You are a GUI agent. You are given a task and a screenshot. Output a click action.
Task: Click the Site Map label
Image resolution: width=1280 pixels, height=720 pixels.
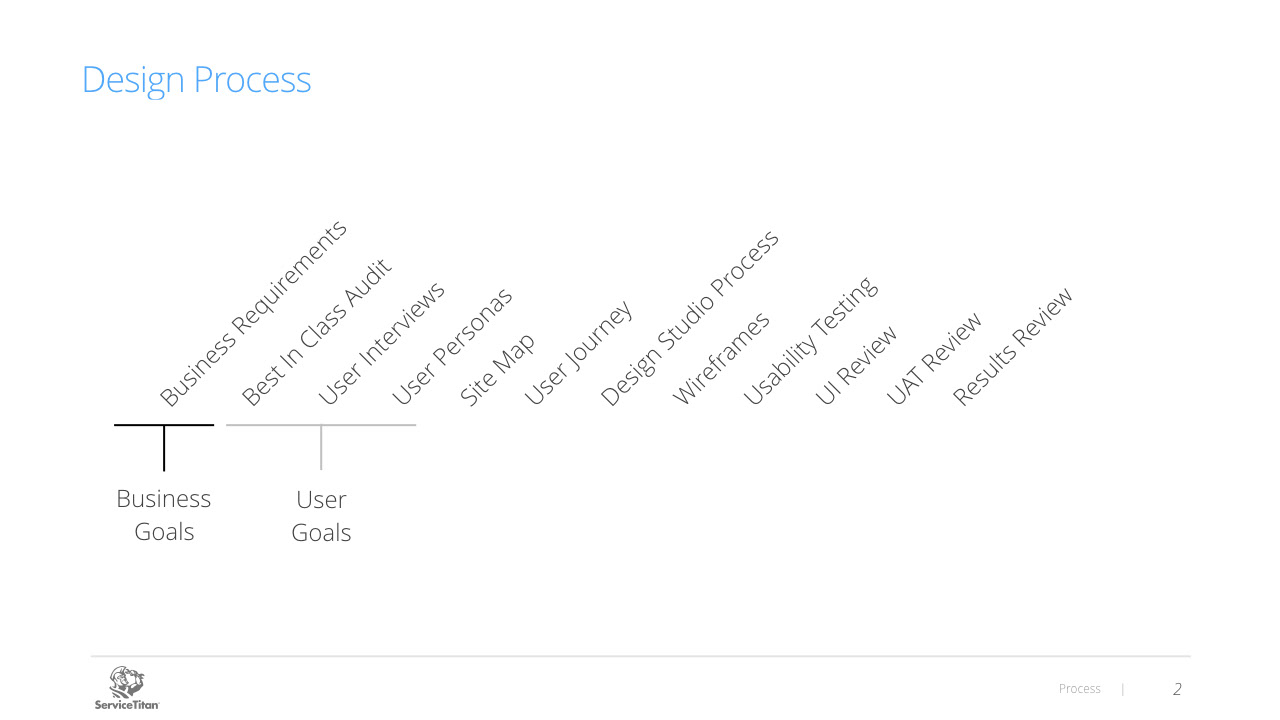pyautogui.click(x=497, y=370)
